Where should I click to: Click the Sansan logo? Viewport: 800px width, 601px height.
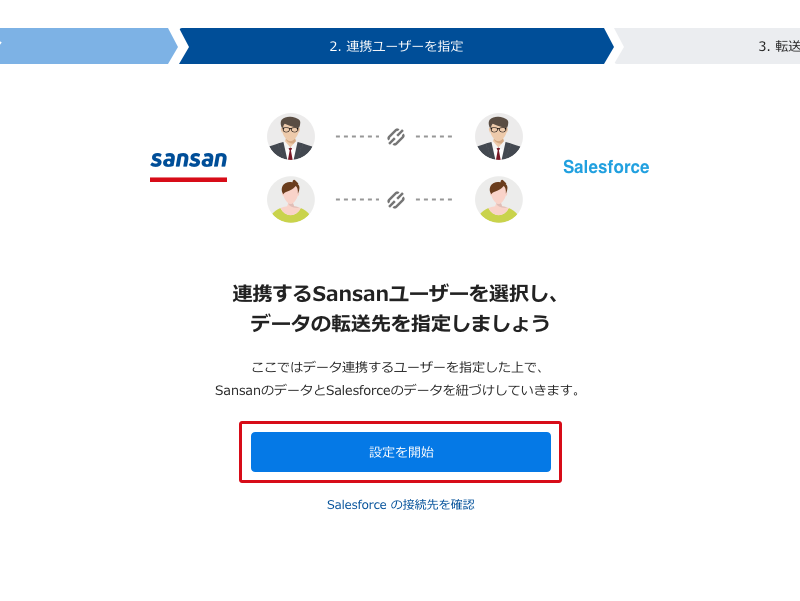(x=188, y=160)
